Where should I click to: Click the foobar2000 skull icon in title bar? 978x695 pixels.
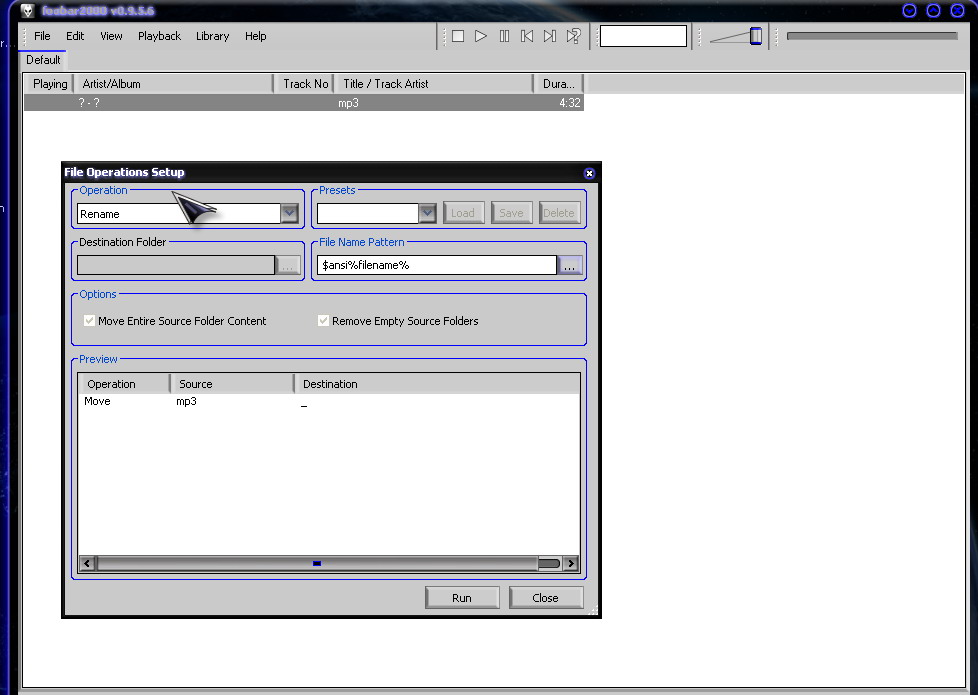pyautogui.click(x=27, y=11)
